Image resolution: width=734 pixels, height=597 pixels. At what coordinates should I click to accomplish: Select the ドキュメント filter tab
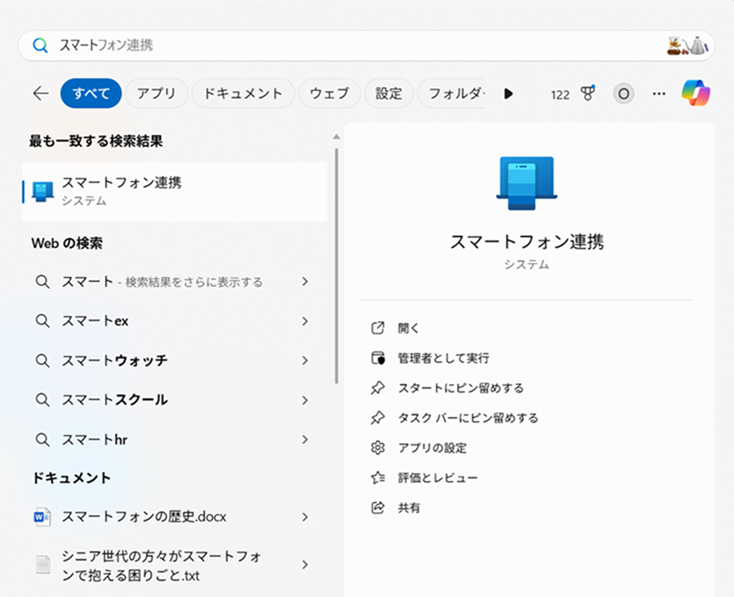coord(243,93)
